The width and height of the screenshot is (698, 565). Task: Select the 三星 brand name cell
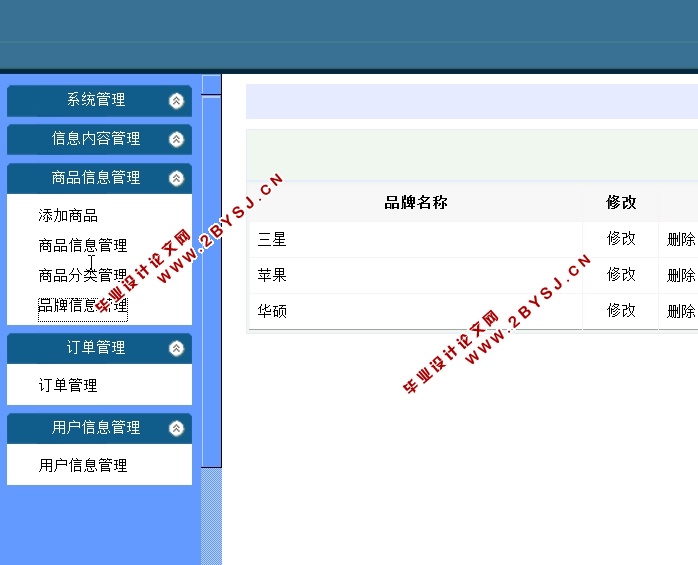click(x=416, y=240)
